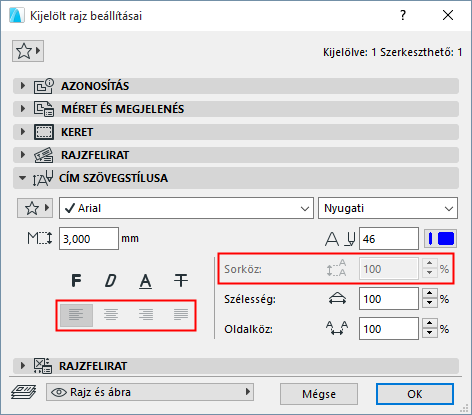Select left text alignment

(76, 315)
